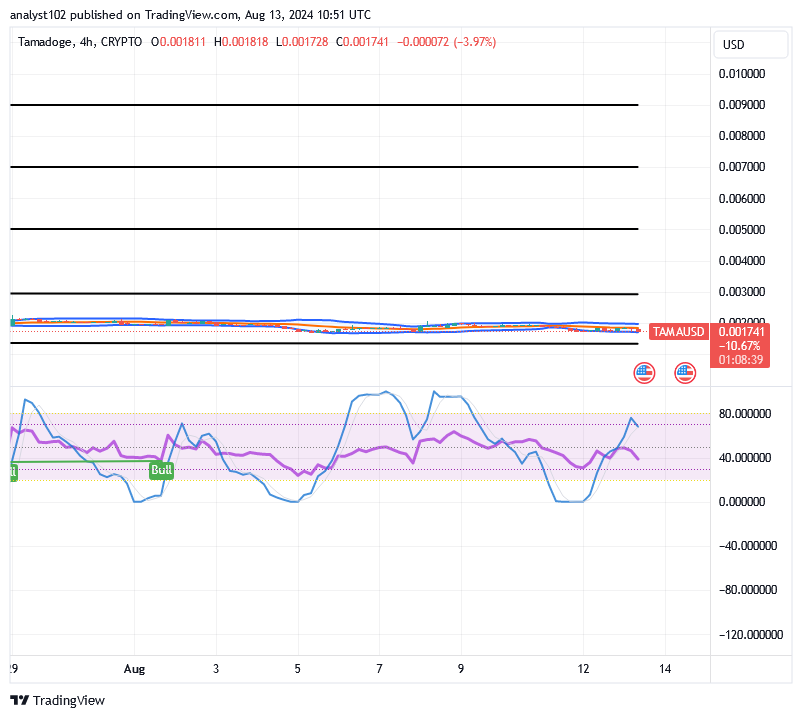Image resolution: width=802 pixels, height=718 pixels.
Task: Click the 0.003000 value on the price scale
Action: [741, 292]
